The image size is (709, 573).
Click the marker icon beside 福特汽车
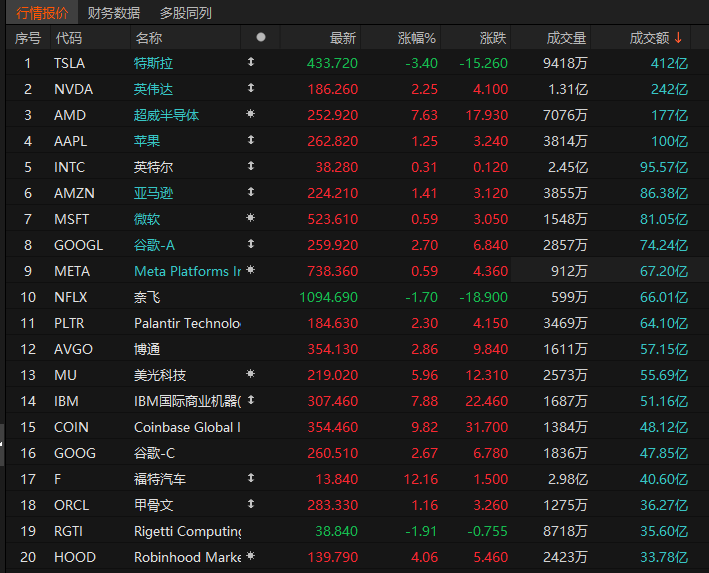(x=251, y=479)
